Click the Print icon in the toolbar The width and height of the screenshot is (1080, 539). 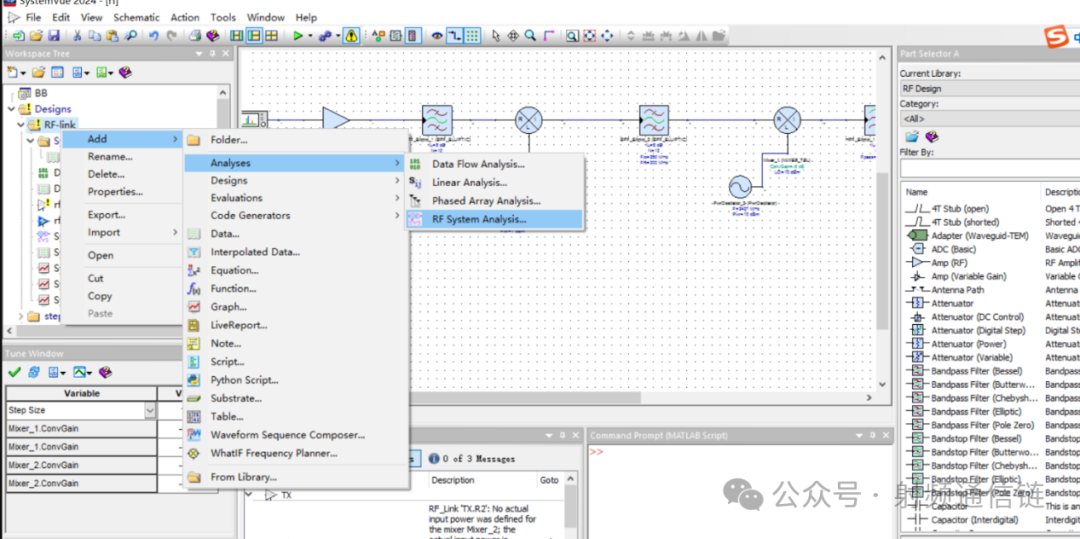point(196,36)
